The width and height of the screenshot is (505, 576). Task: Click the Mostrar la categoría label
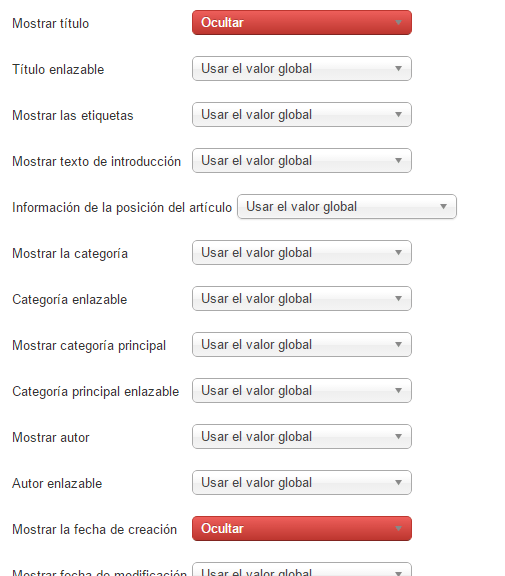pos(70,253)
